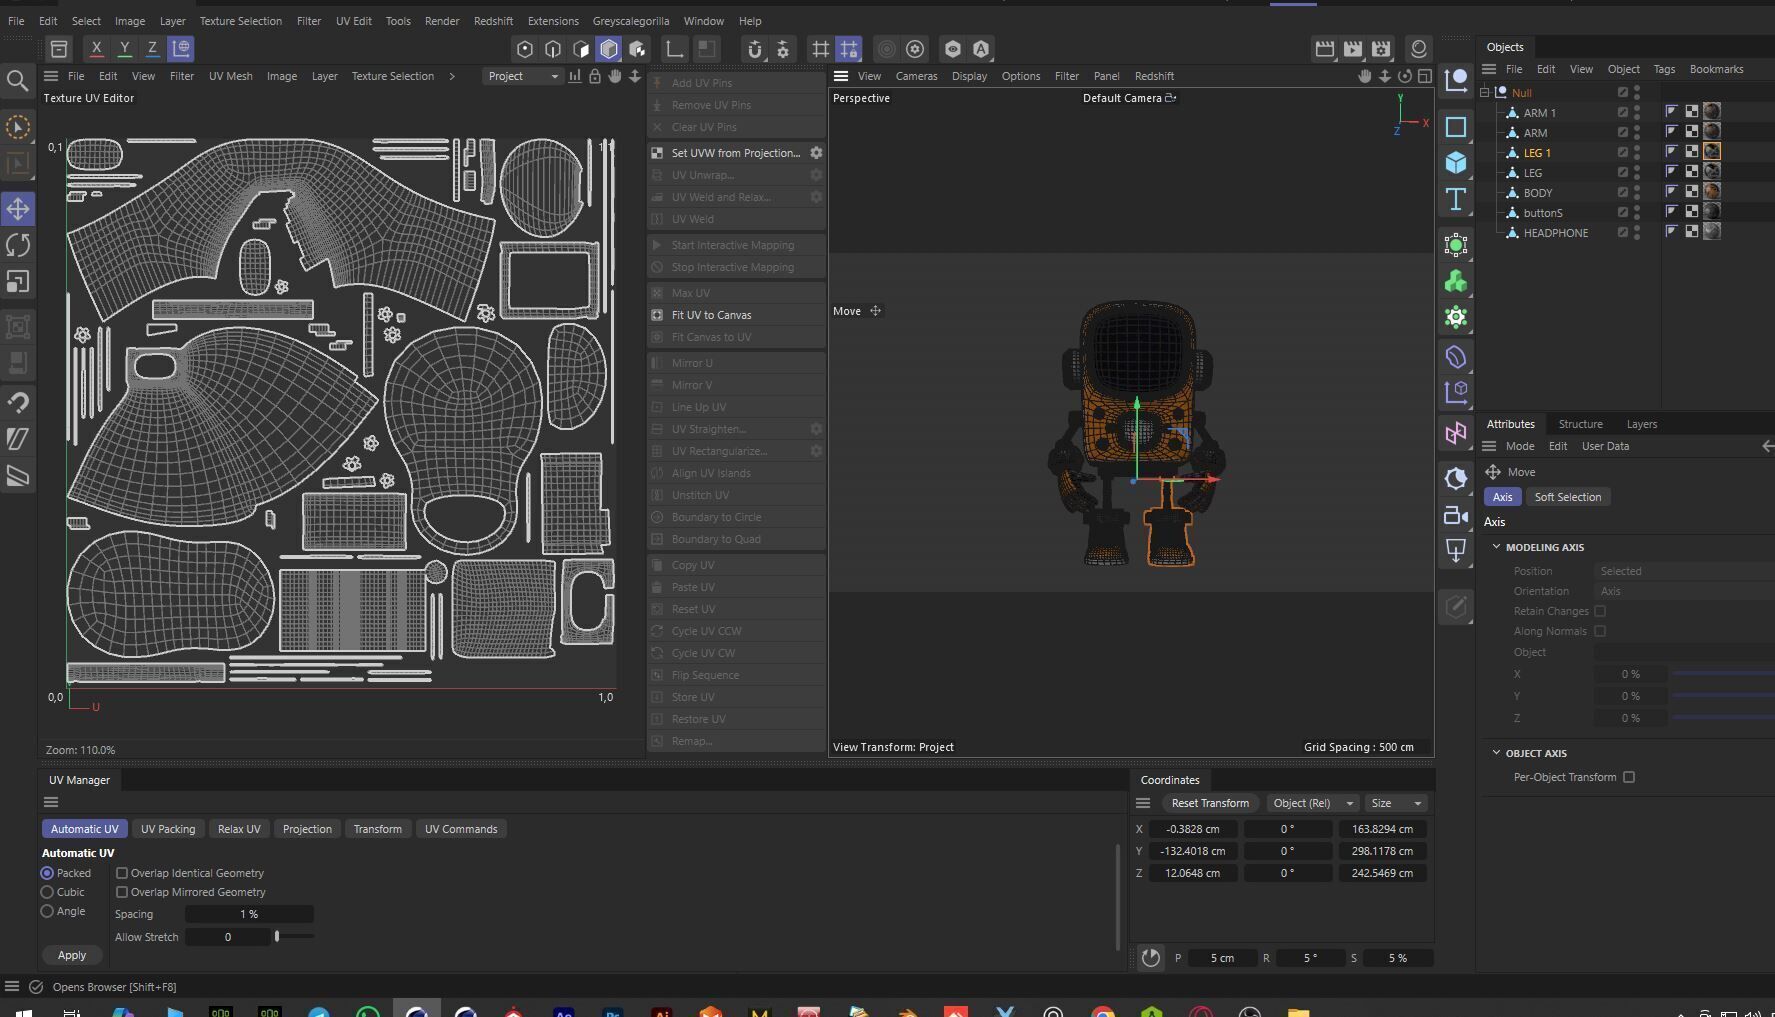Select the Move tool in left toolbar

click(x=18, y=209)
